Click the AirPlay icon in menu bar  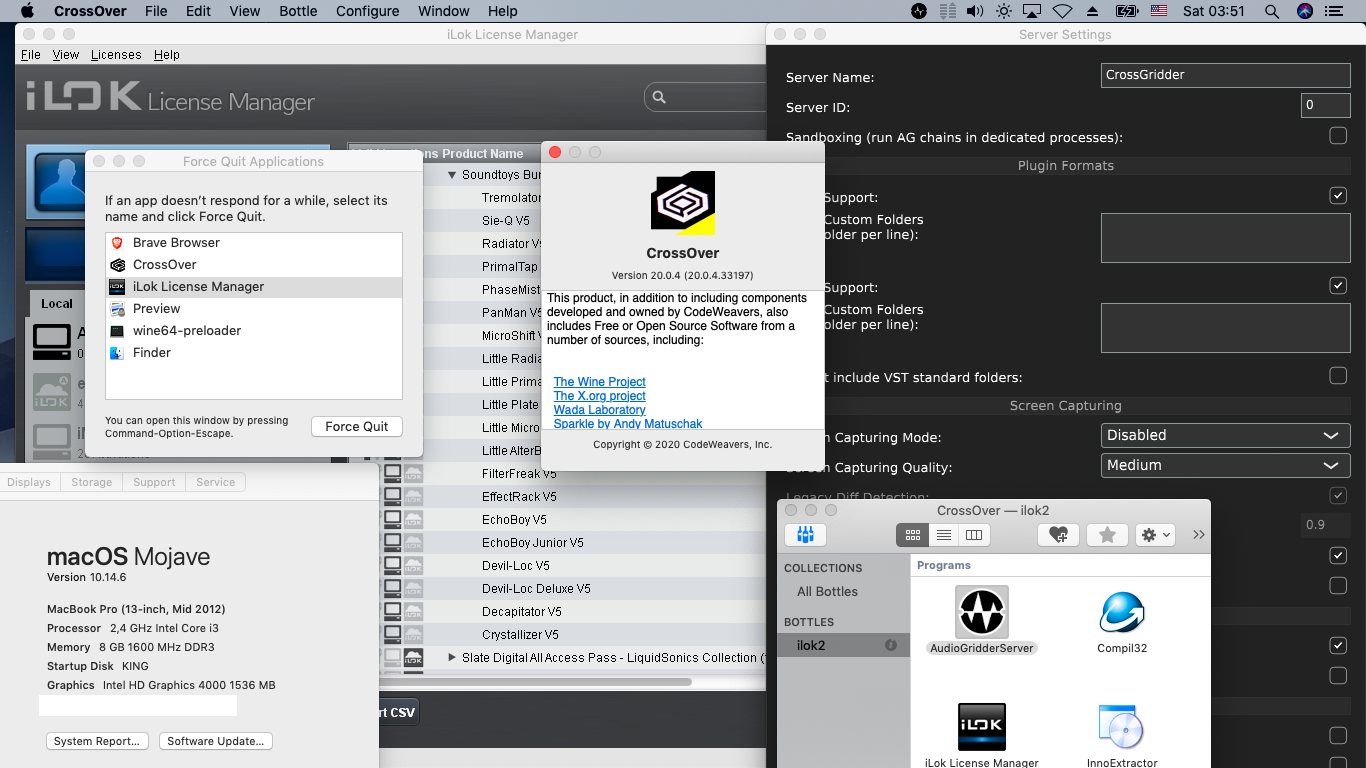tap(1034, 11)
